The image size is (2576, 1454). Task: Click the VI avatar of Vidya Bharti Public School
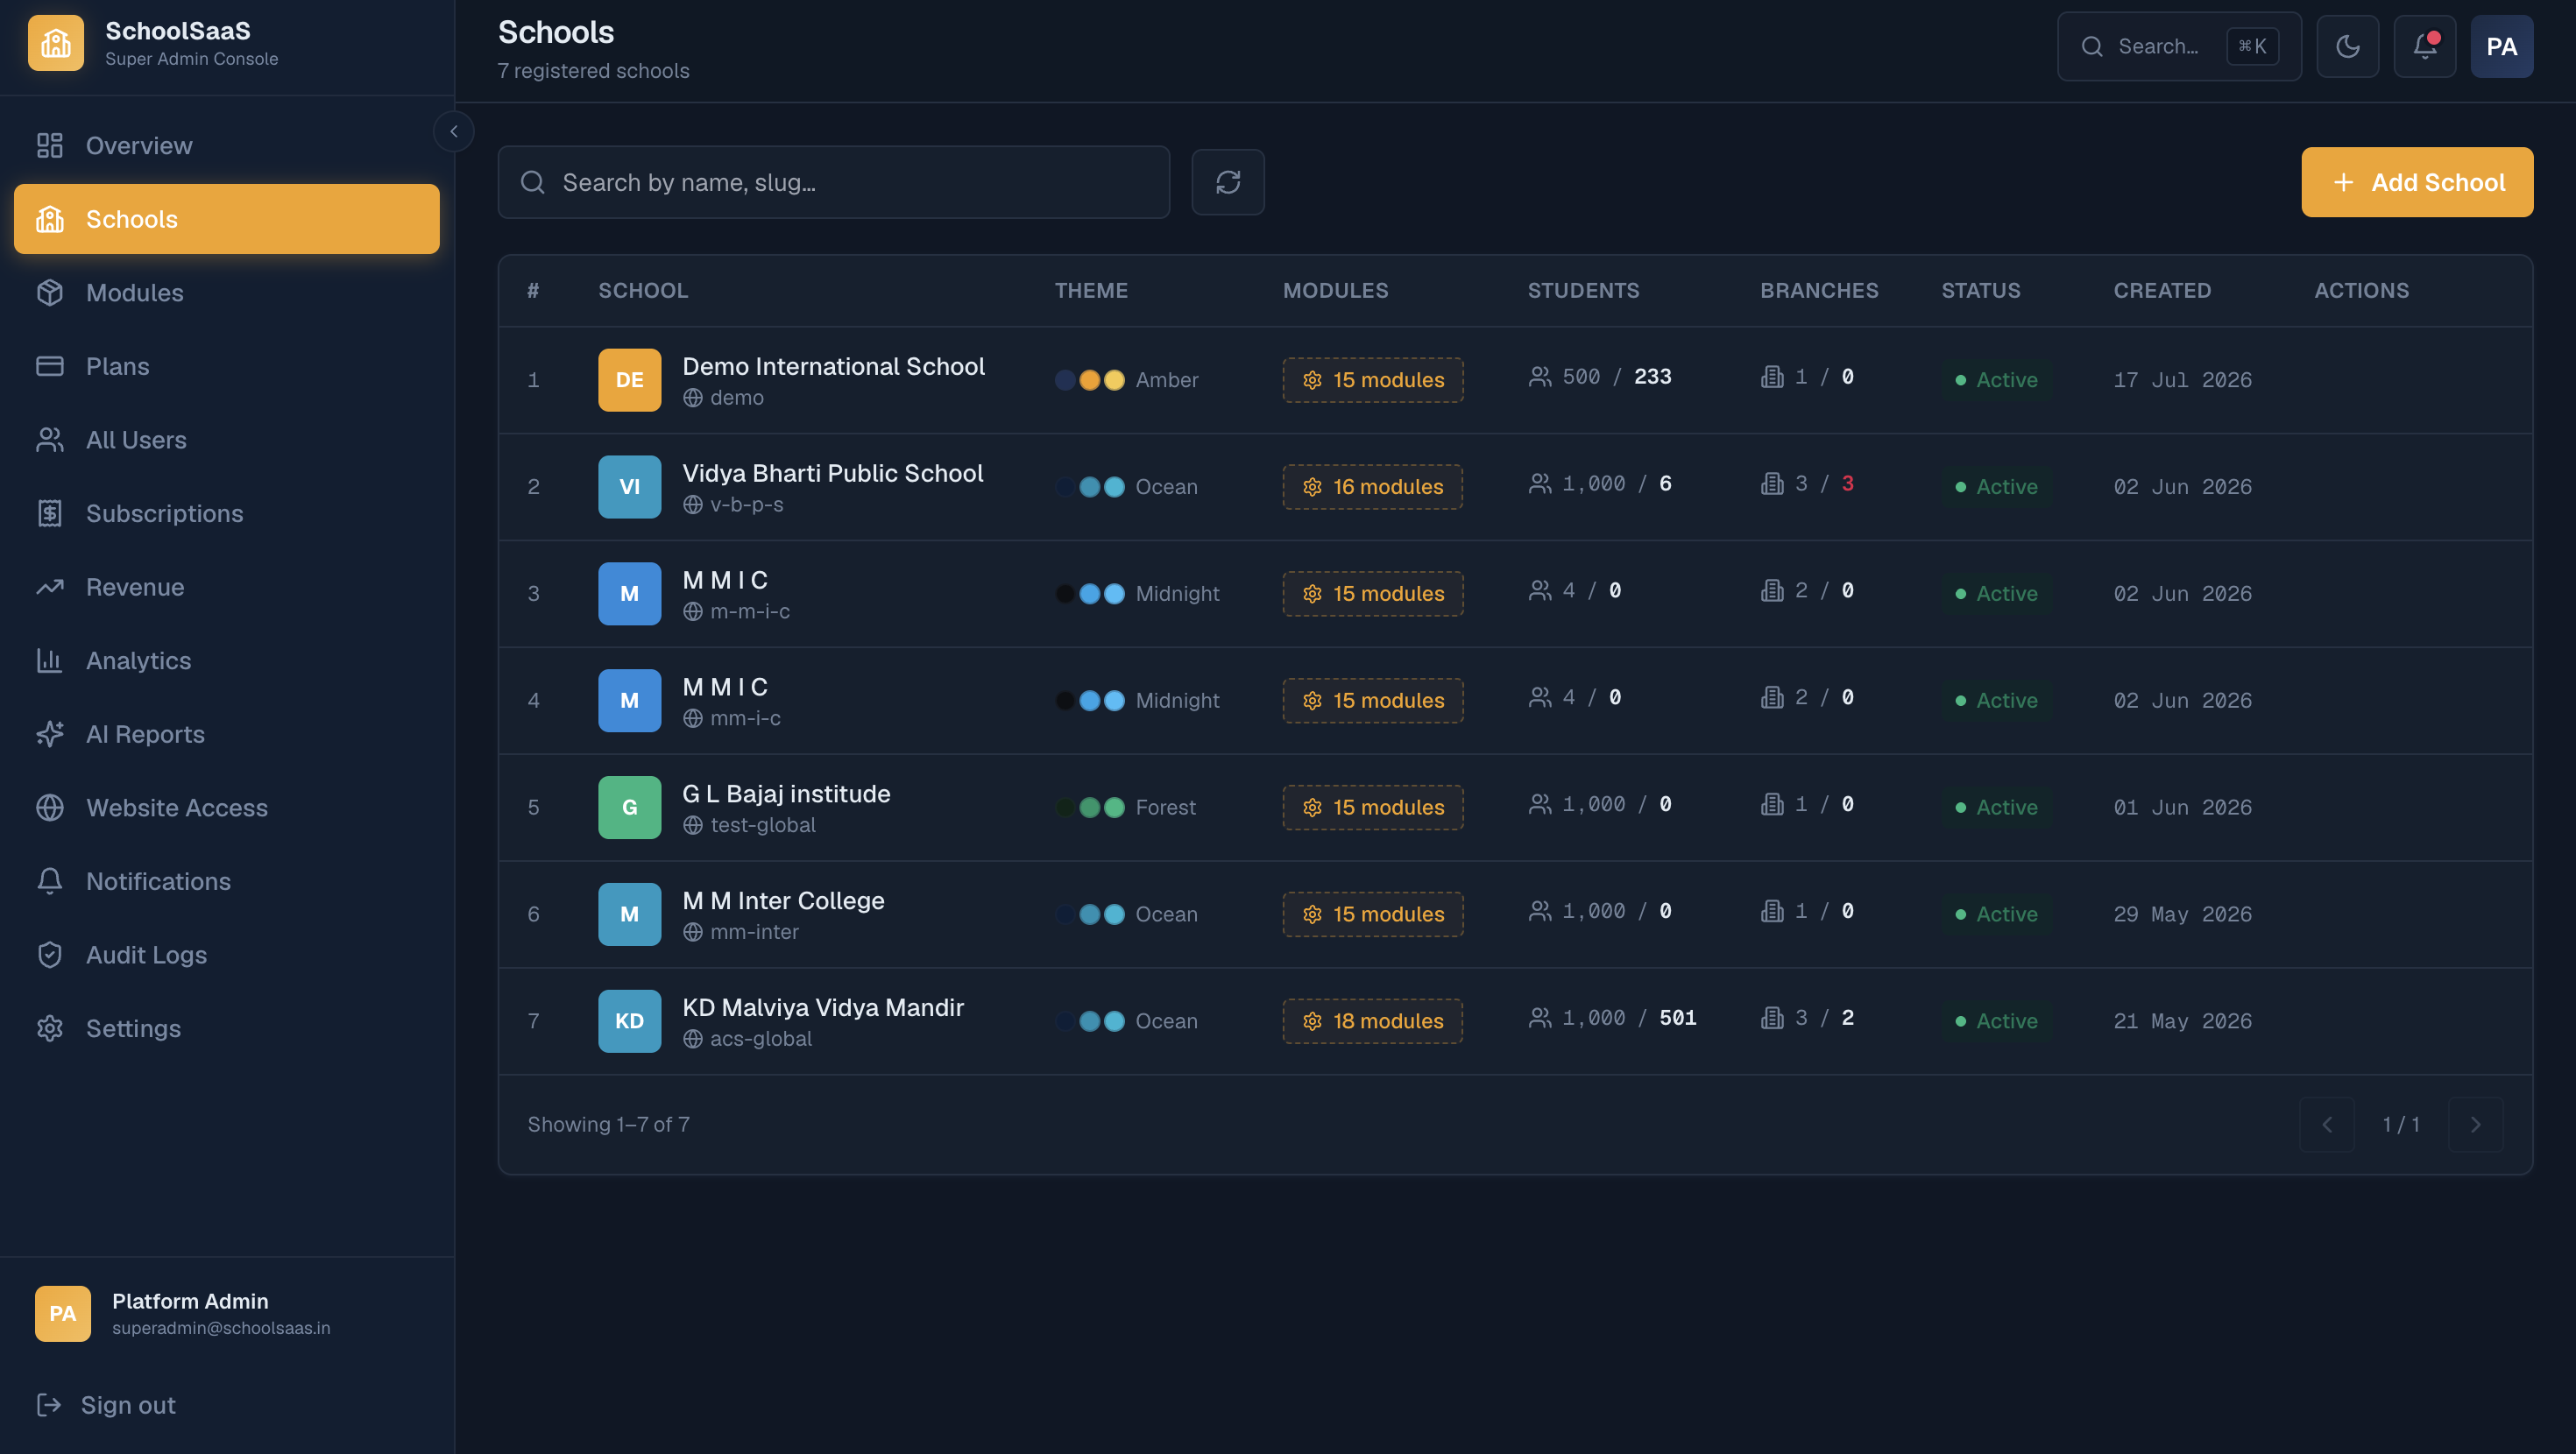point(630,487)
